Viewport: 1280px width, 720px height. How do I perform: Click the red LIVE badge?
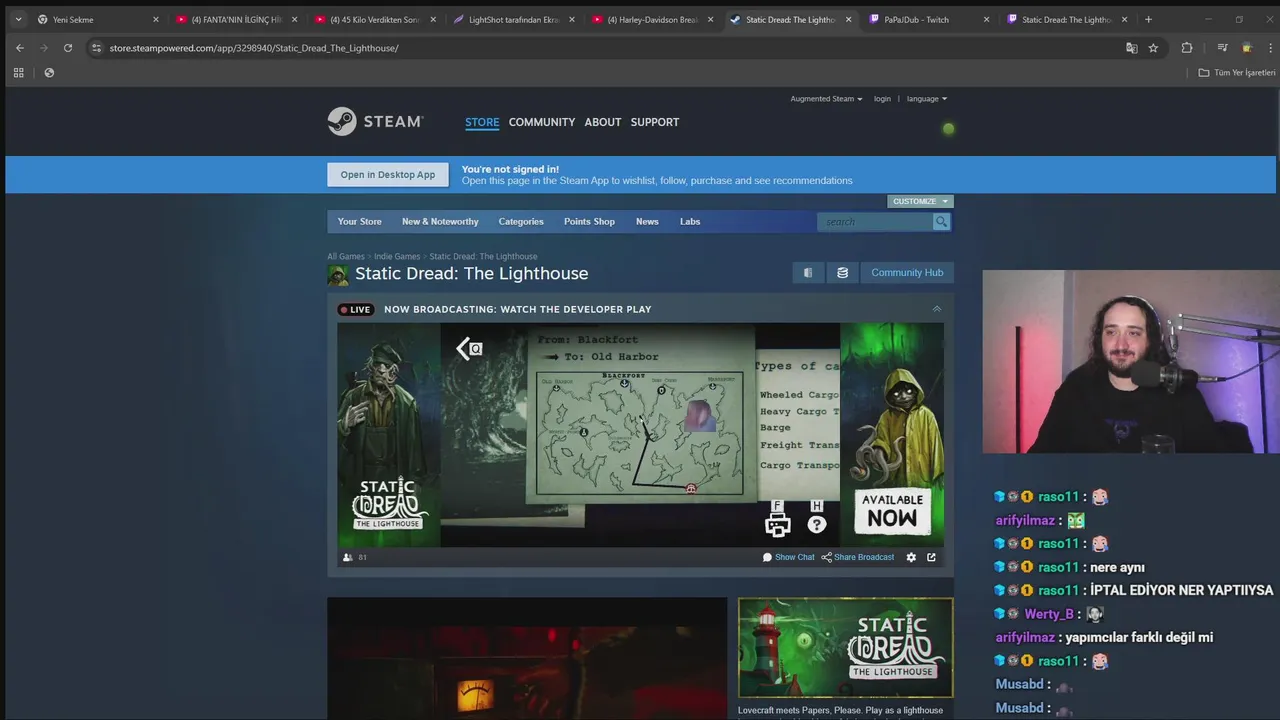tap(355, 310)
